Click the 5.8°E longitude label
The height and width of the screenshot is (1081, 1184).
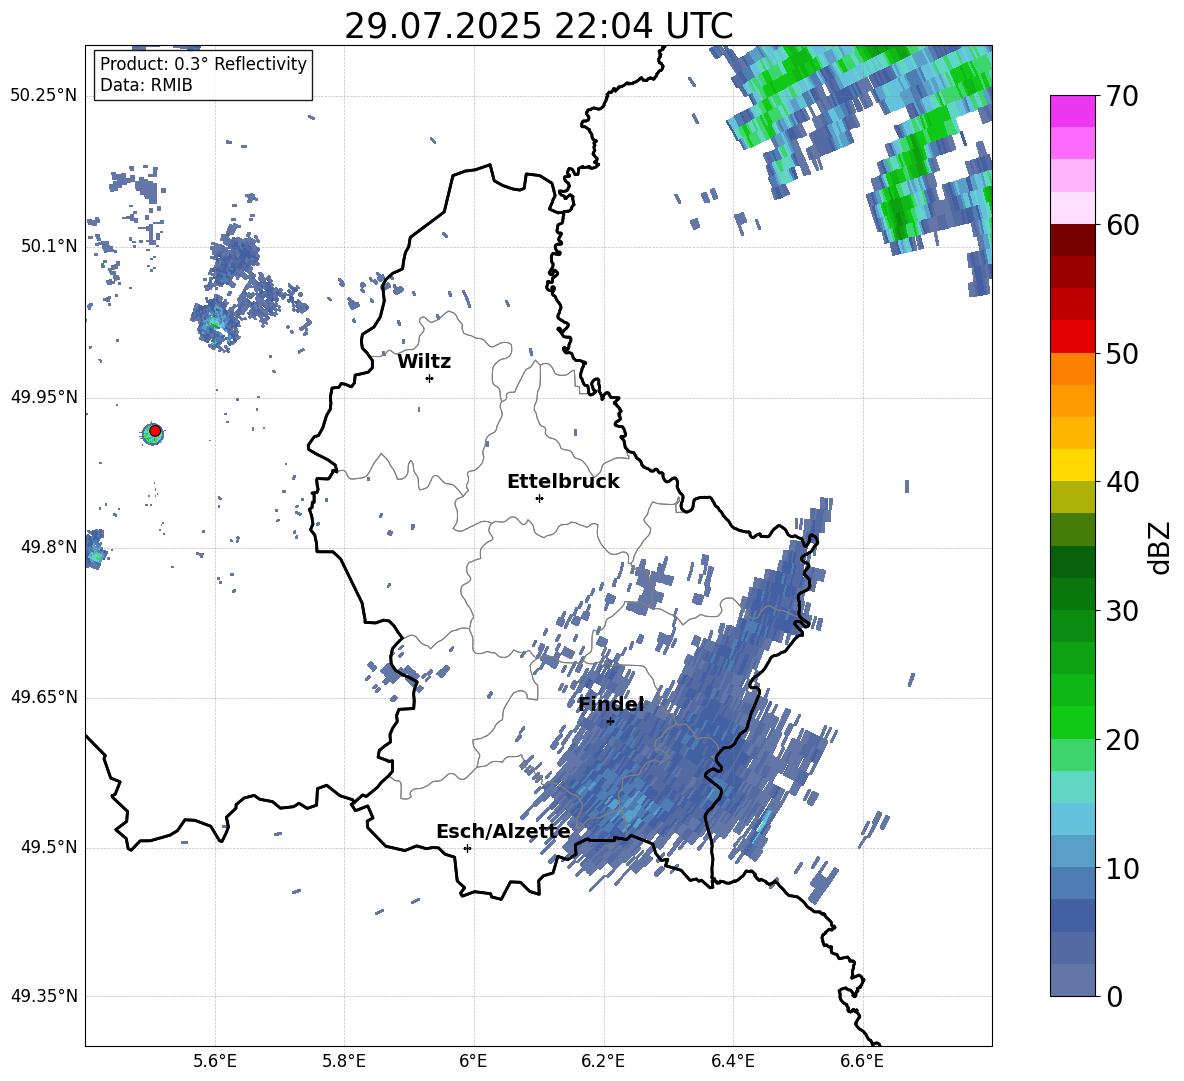point(344,1061)
